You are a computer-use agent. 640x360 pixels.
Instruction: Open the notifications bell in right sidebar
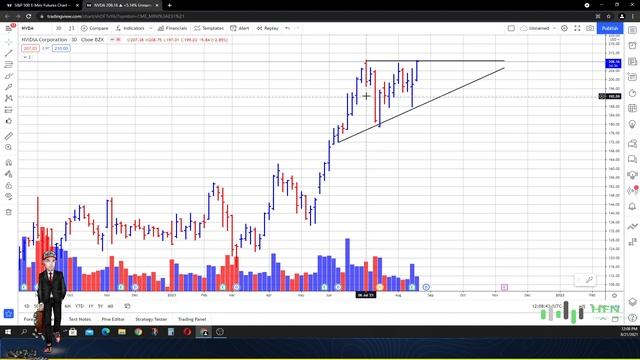tap(632, 207)
